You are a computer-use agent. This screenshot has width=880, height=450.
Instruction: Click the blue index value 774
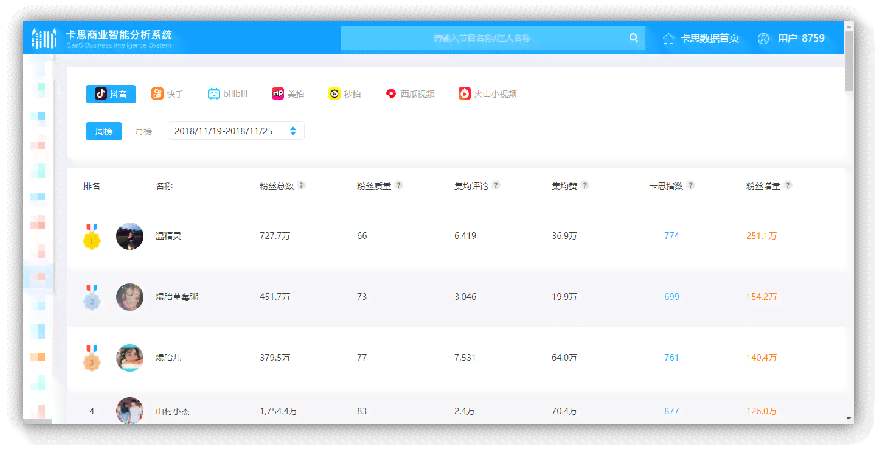click(671, 236)
